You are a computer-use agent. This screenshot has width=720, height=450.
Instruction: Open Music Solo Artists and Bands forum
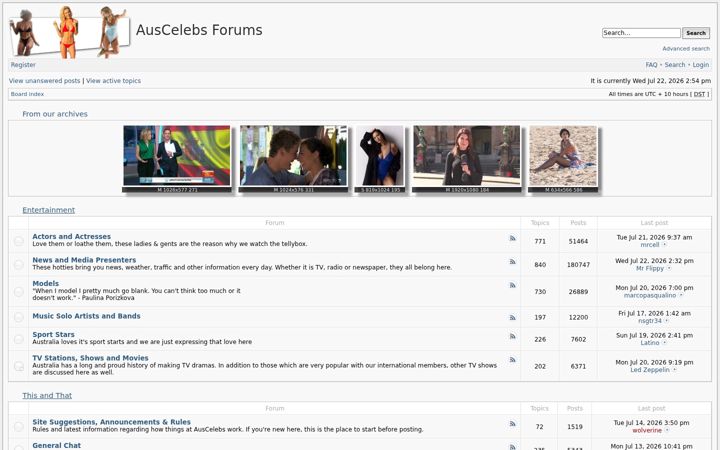pos(86,316)
